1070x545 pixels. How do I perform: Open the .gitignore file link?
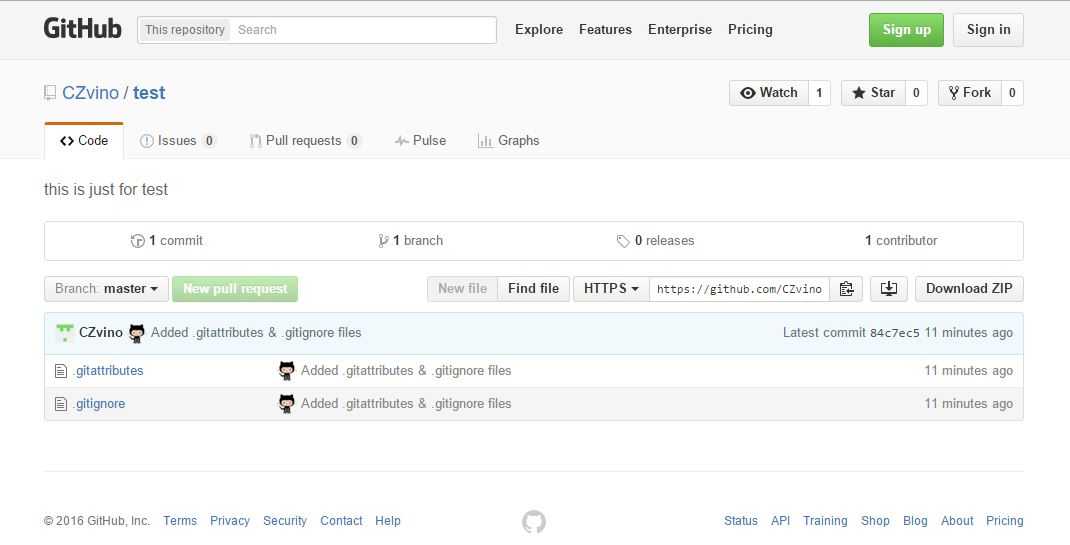(x=99, y=404)
